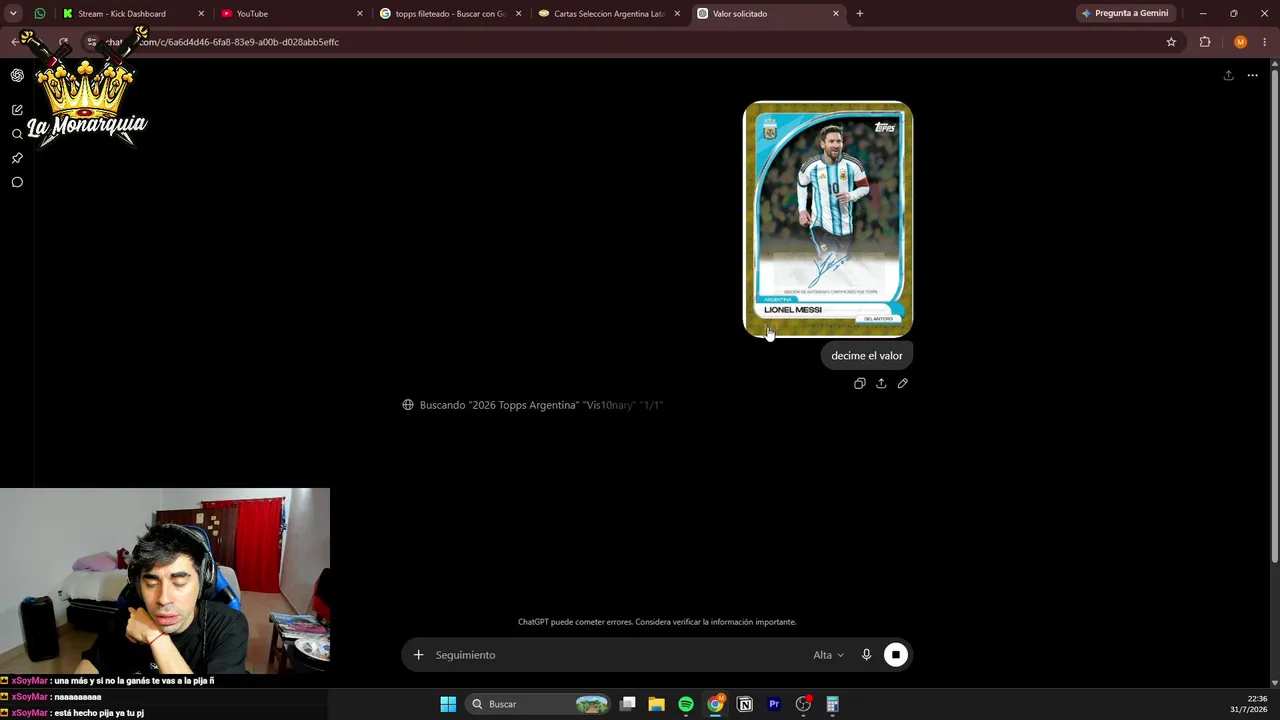The width and height of the screenshot is (1280, 720).
Task: Edit the 'decime el valor' message
Action: pos(903,383)
